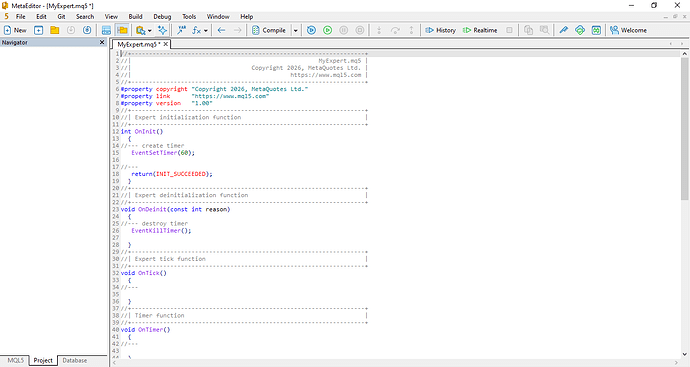690x367 pixels.
Task: Click the editor scroll up arrow
Action: click(x=685, y=54)
